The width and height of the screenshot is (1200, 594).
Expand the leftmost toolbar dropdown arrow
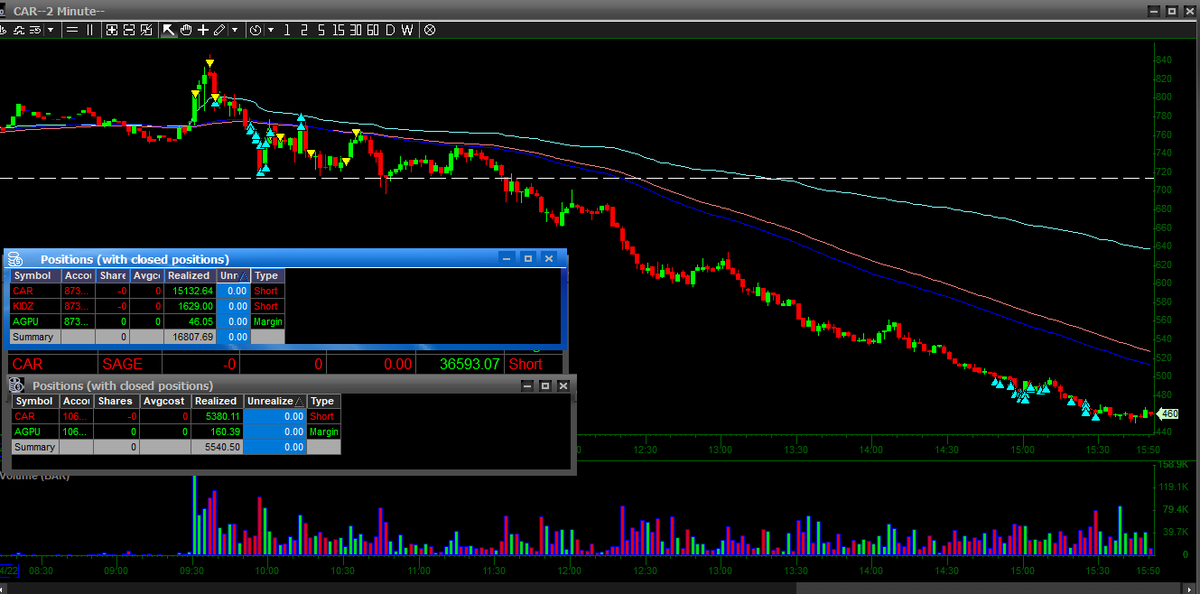[x=49, y=30]
